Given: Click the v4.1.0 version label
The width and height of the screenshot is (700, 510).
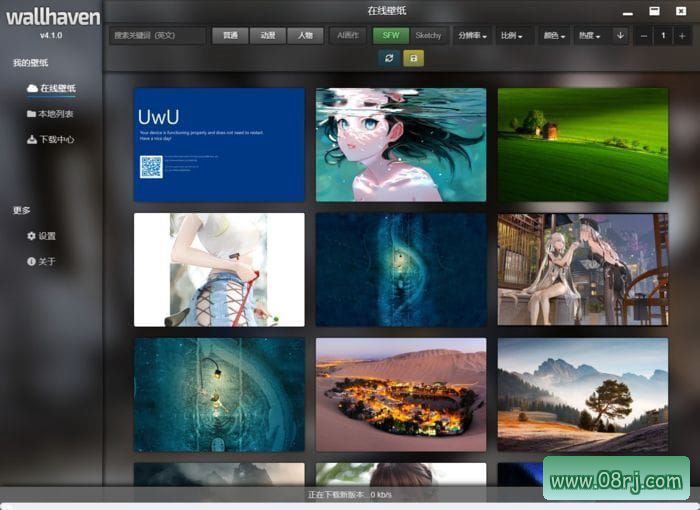Looking at the screenshot, I should (51, 35).
